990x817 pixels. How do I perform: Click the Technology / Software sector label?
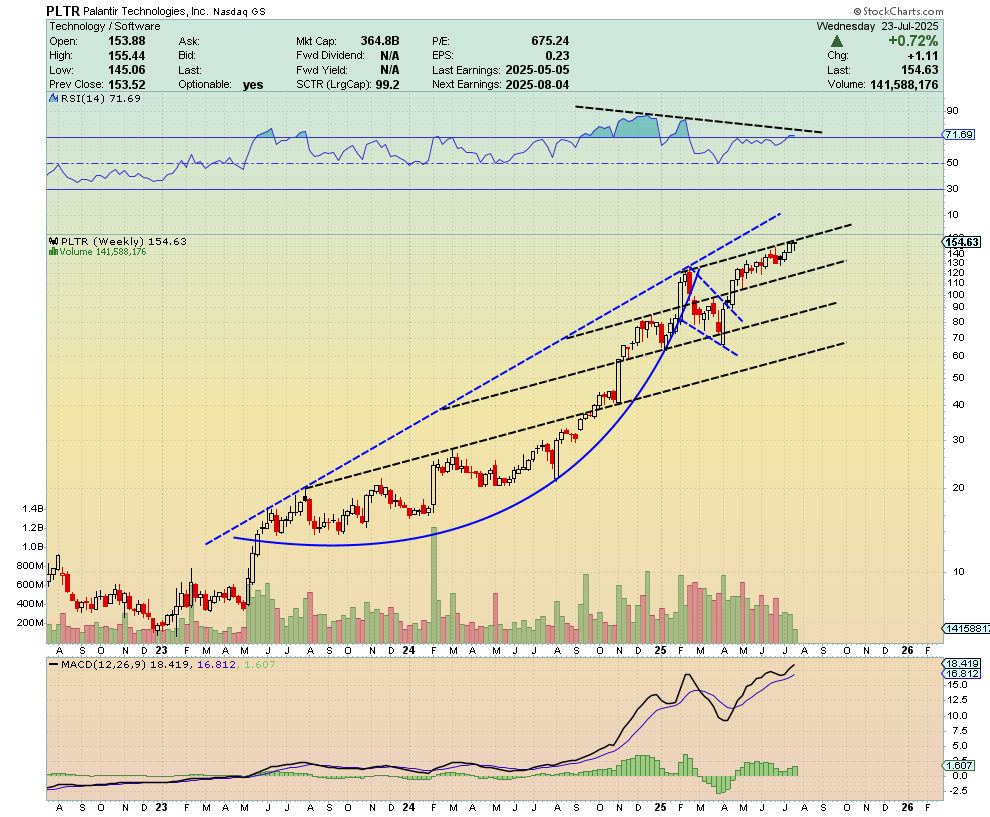(105, 27)
